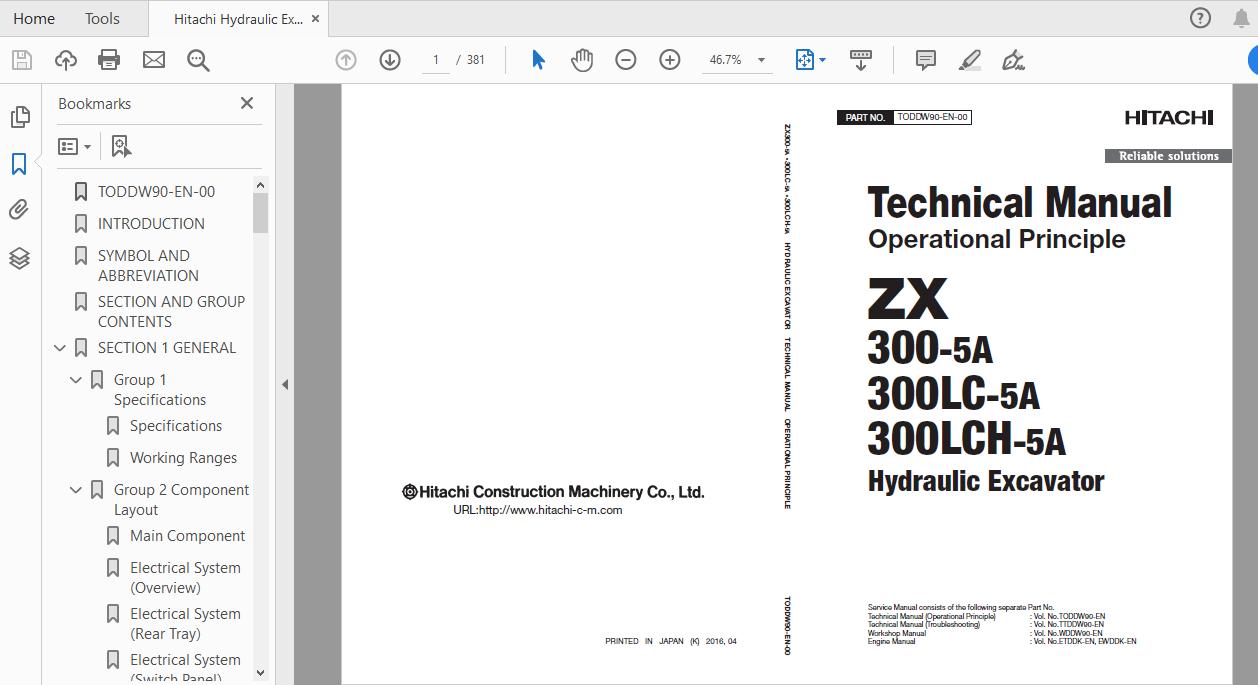Collapse the SECTION 1 GENERAL bookmark
Screen dimensions: 1258x685
60,348
